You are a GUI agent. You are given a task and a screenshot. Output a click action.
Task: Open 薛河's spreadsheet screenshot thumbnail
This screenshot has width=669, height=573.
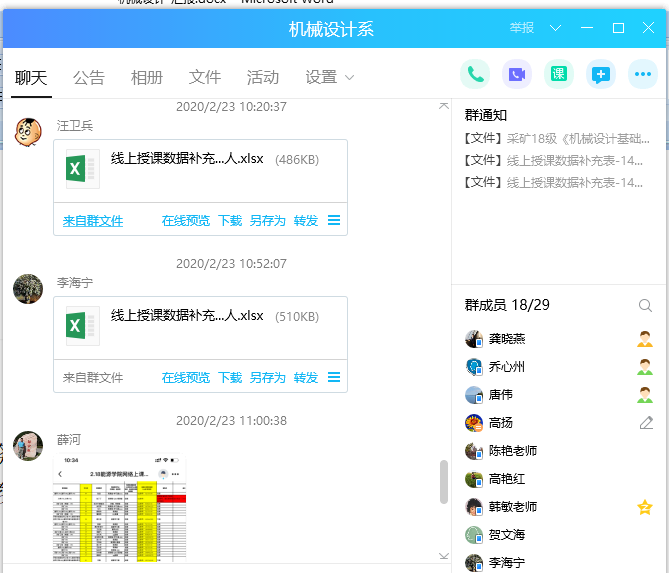click(119, 509)
